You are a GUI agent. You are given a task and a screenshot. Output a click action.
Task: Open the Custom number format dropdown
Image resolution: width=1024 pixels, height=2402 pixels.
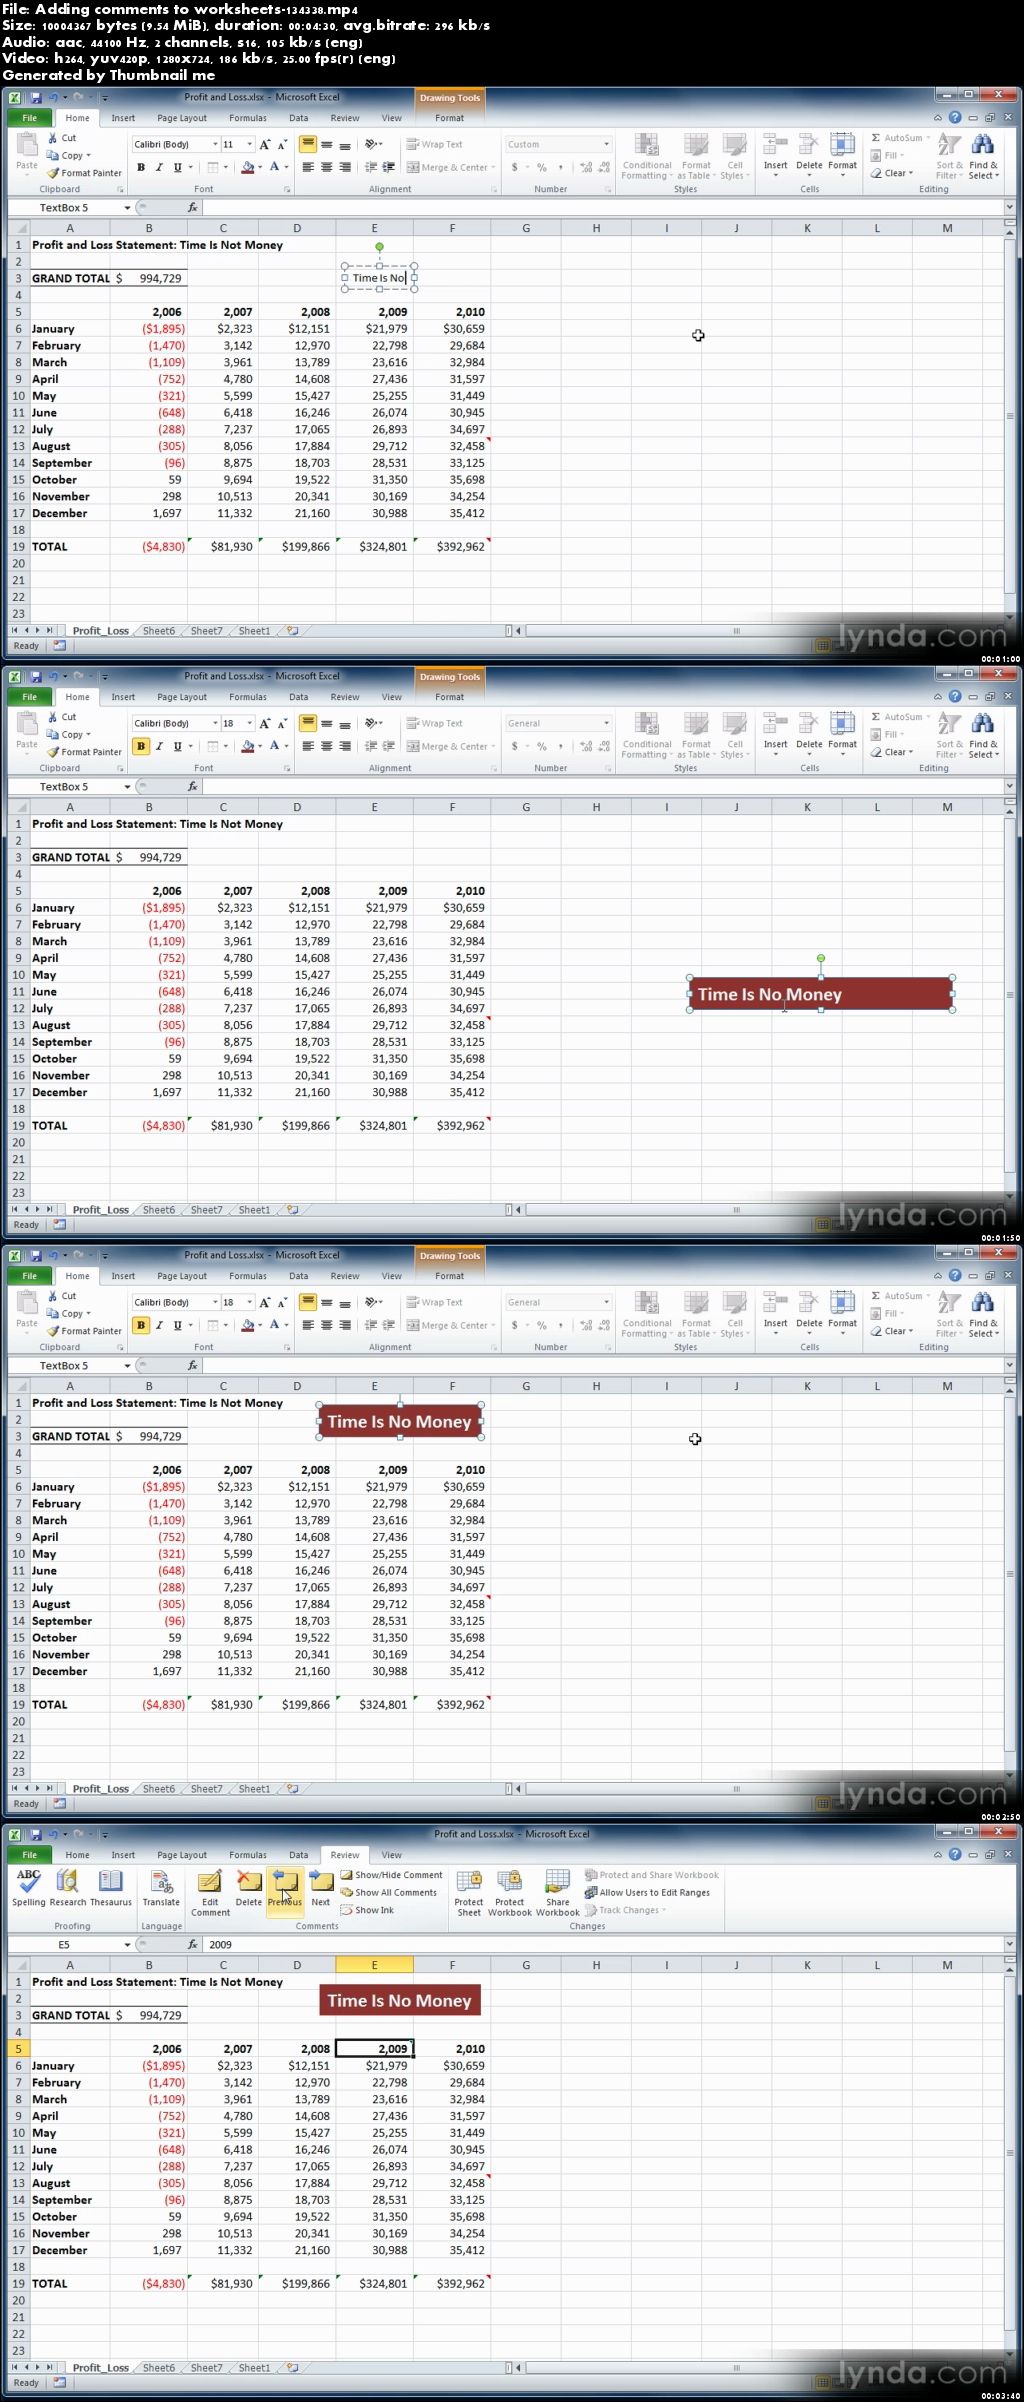click(606, 145)
